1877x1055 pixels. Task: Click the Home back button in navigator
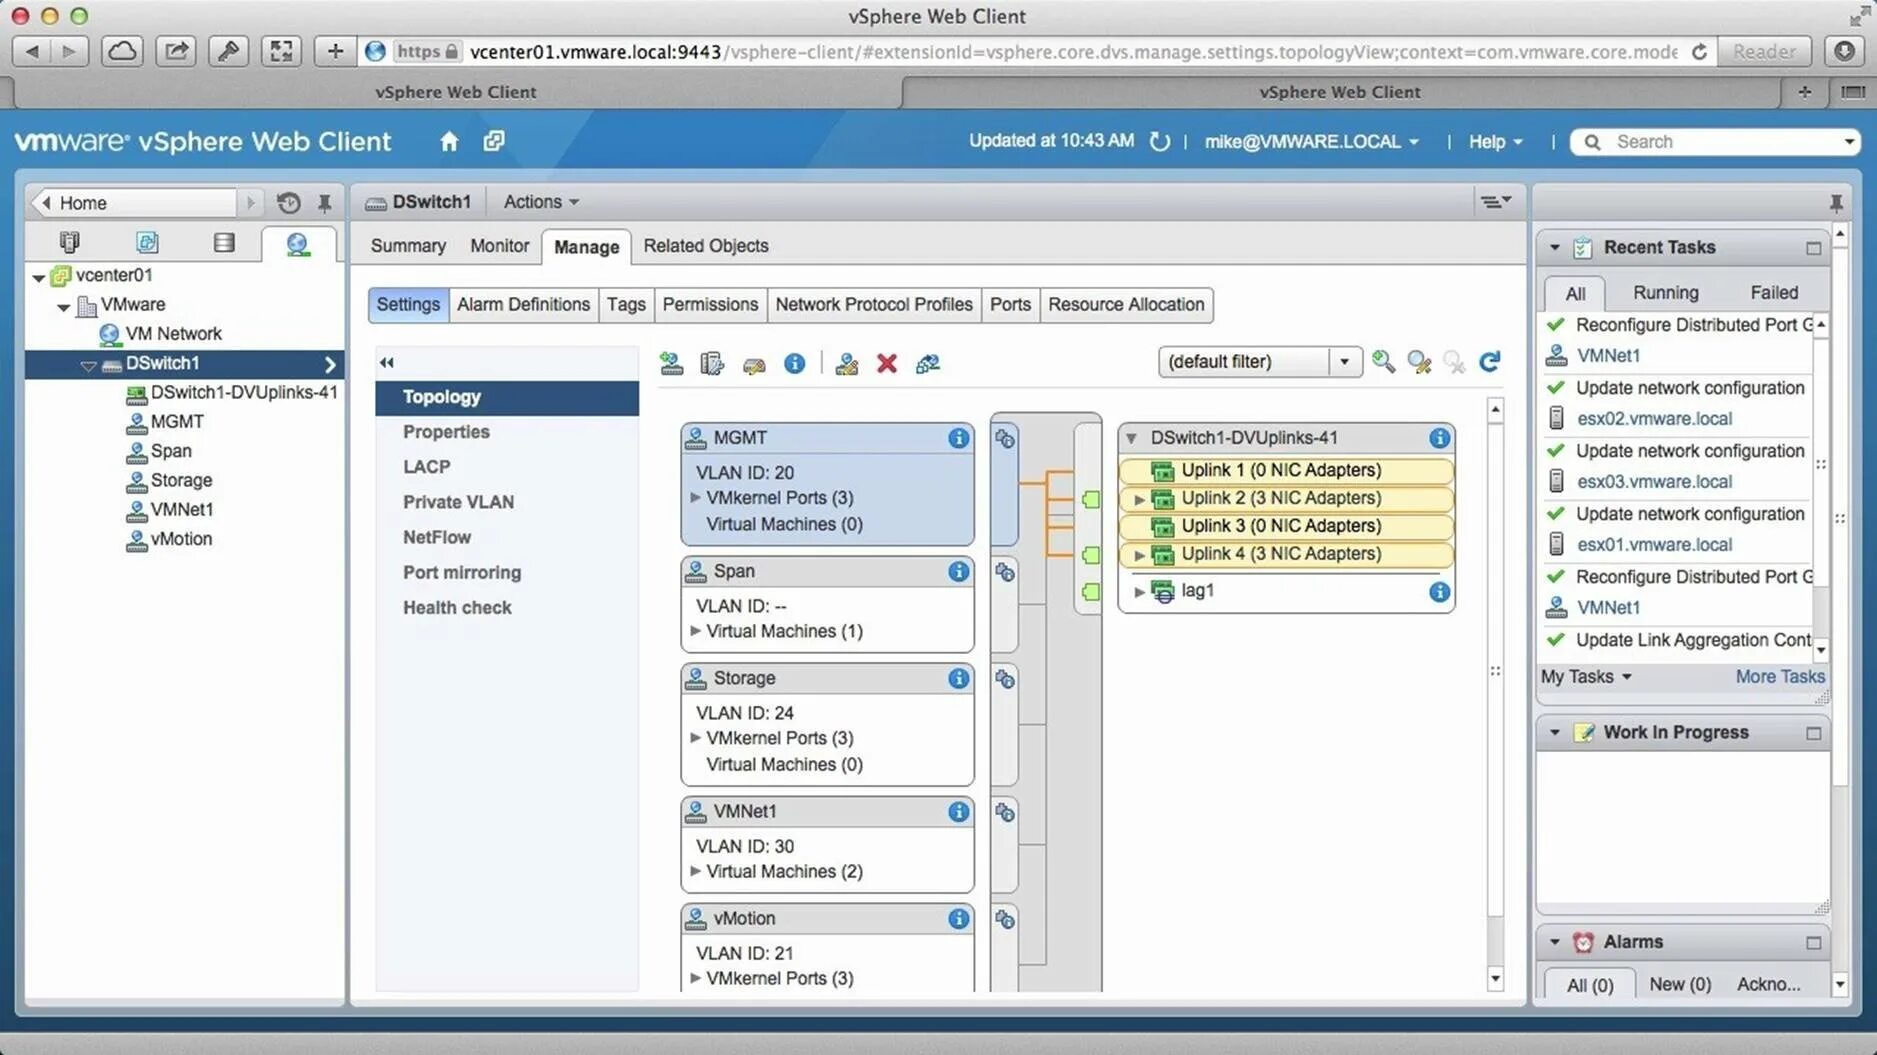[135, 203]
